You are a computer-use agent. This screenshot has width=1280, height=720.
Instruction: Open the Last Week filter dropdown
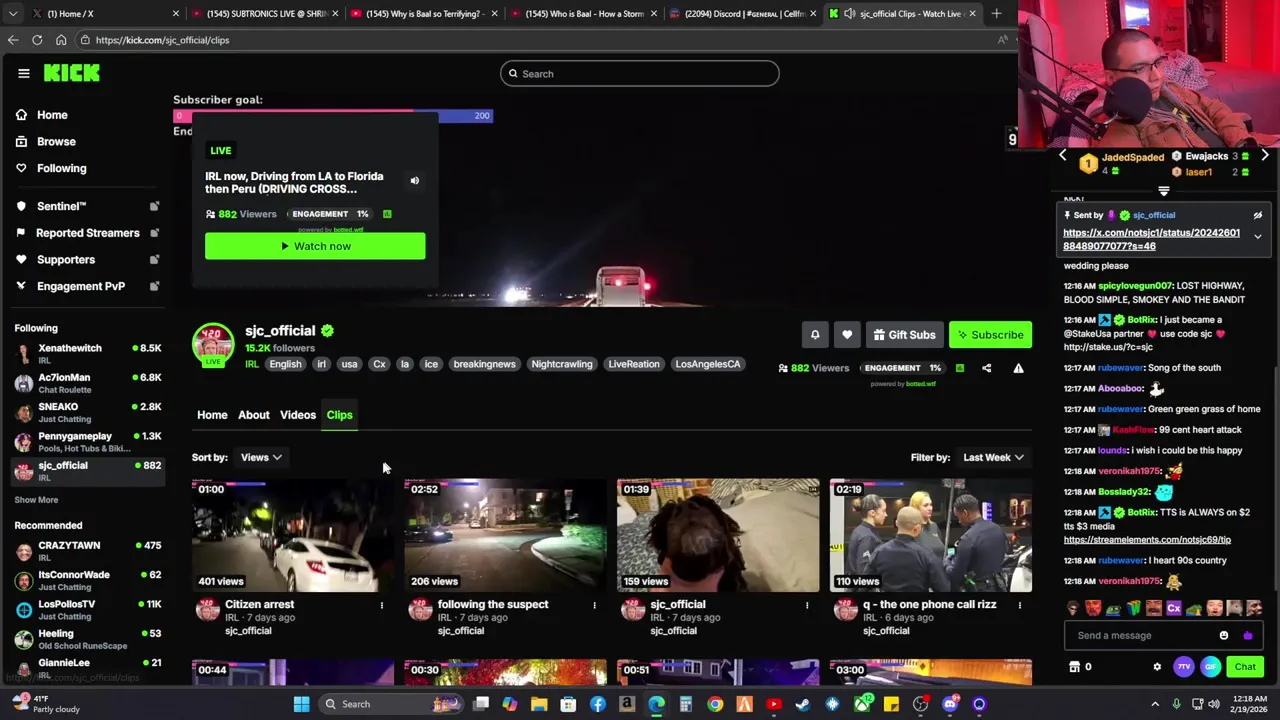tap(993, 457)
